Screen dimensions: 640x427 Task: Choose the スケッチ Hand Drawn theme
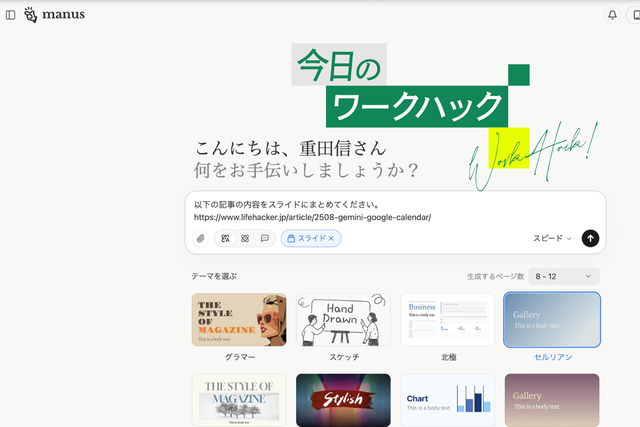(343, 319)
